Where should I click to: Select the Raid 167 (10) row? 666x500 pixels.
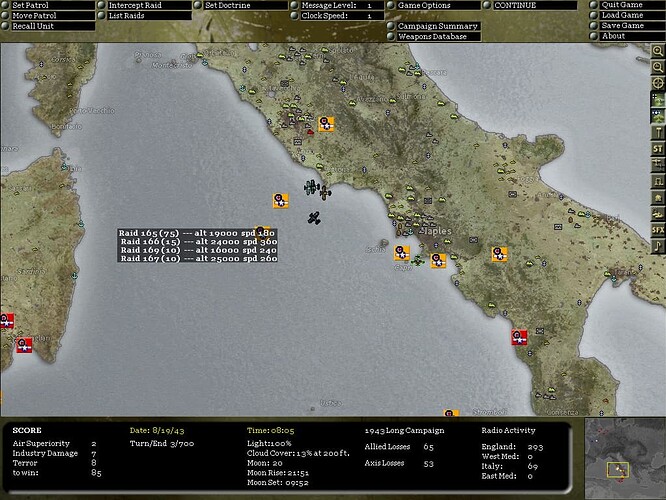(x=198, y=258)
